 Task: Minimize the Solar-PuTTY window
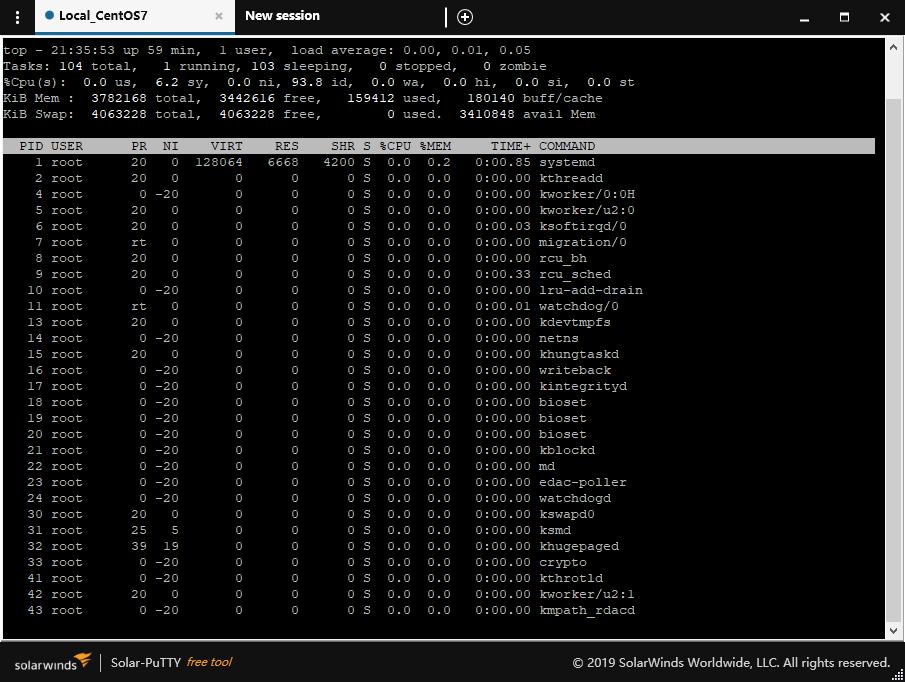click(x=803, y=17)
